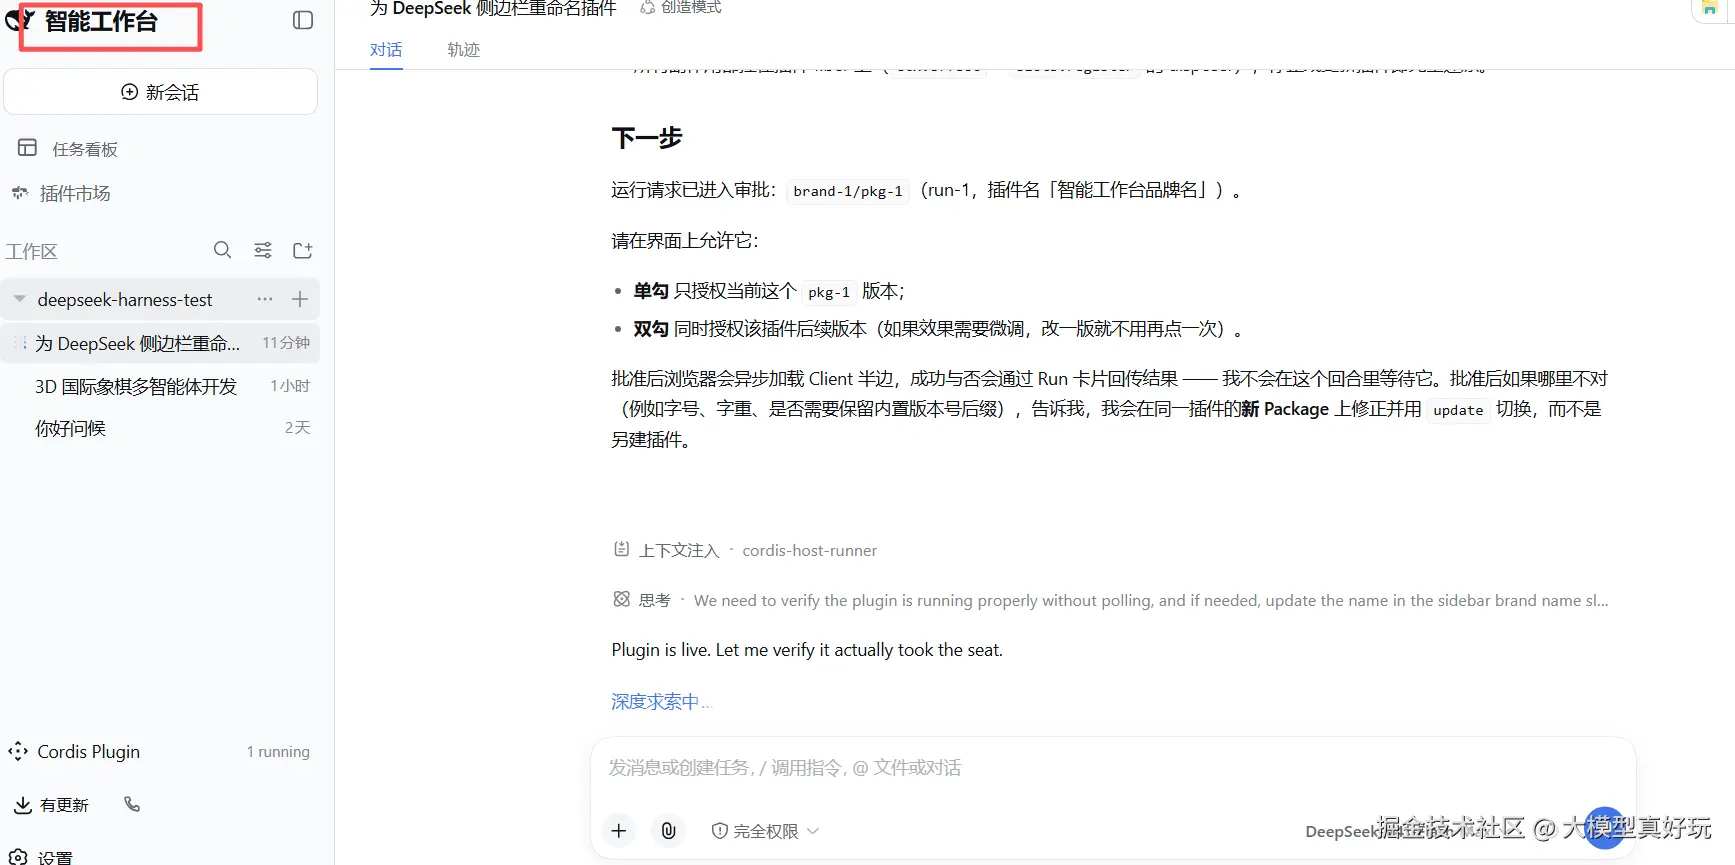Click the 工作区 section label

[32, 251]
